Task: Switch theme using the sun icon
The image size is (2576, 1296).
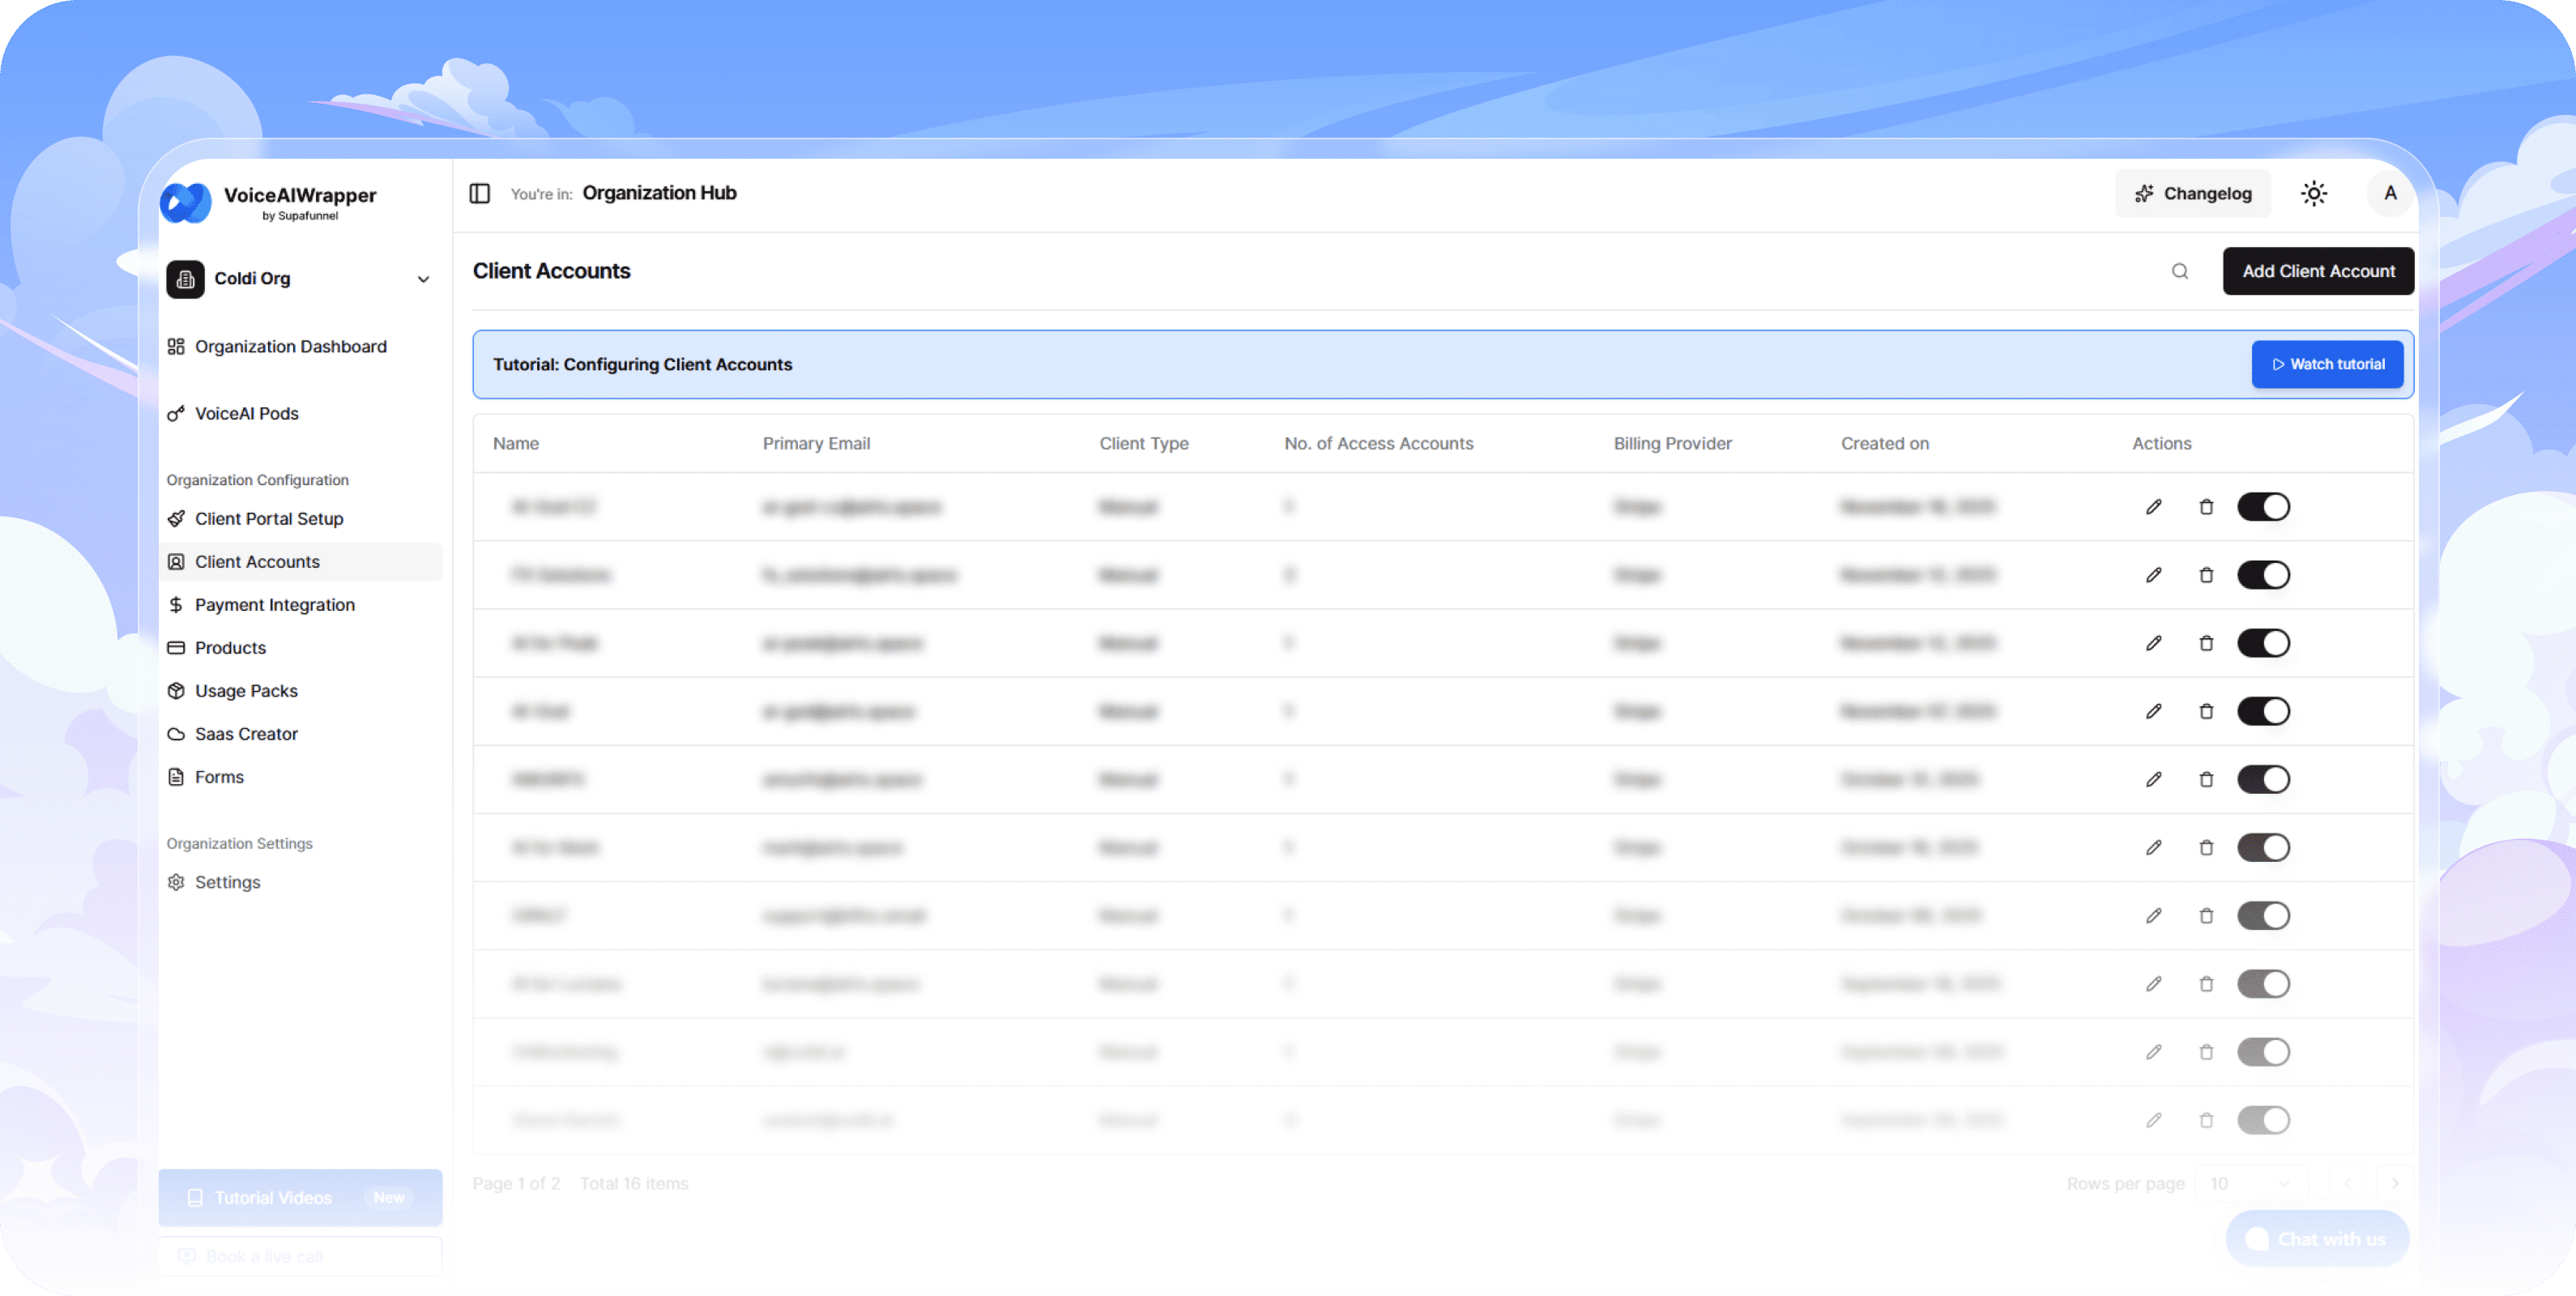Action: coord(2314,192)
